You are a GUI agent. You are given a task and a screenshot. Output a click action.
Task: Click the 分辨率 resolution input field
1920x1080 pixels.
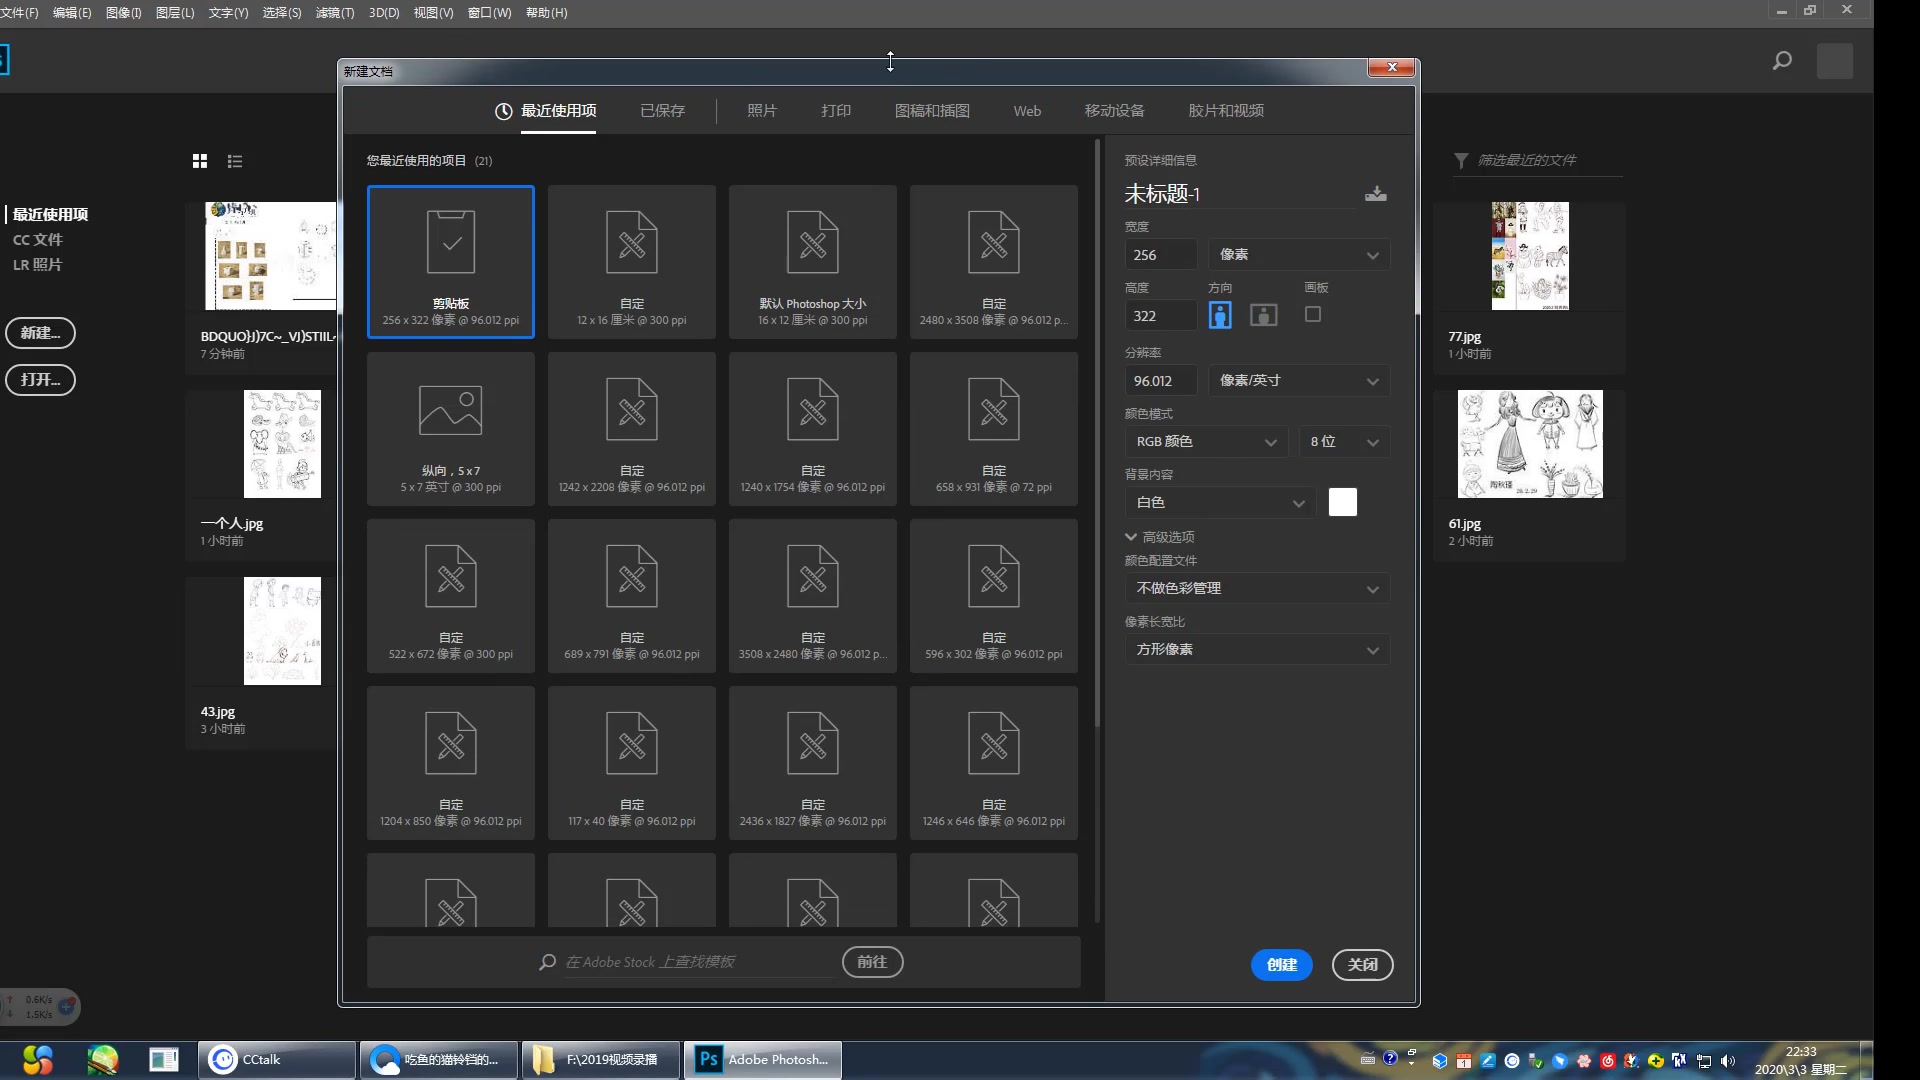tap(1160, 381)
